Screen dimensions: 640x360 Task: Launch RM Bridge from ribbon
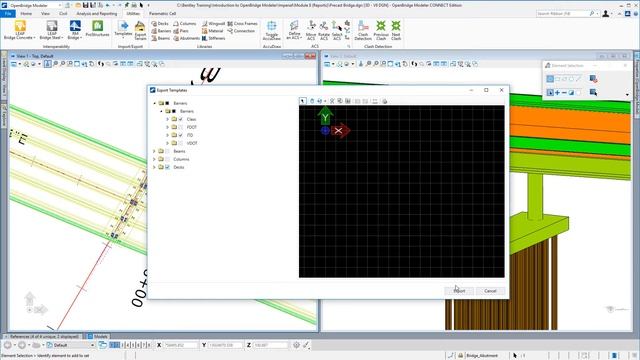75,30
